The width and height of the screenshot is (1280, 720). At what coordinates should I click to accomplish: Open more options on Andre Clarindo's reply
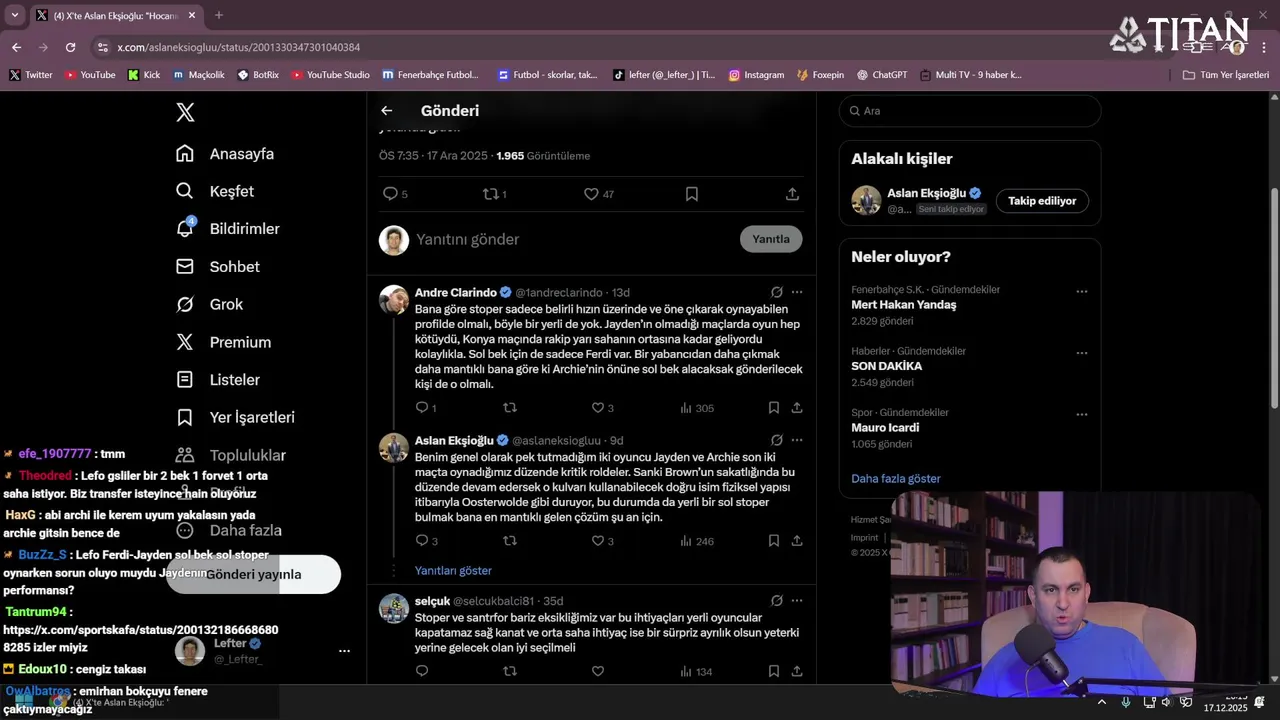797,292
